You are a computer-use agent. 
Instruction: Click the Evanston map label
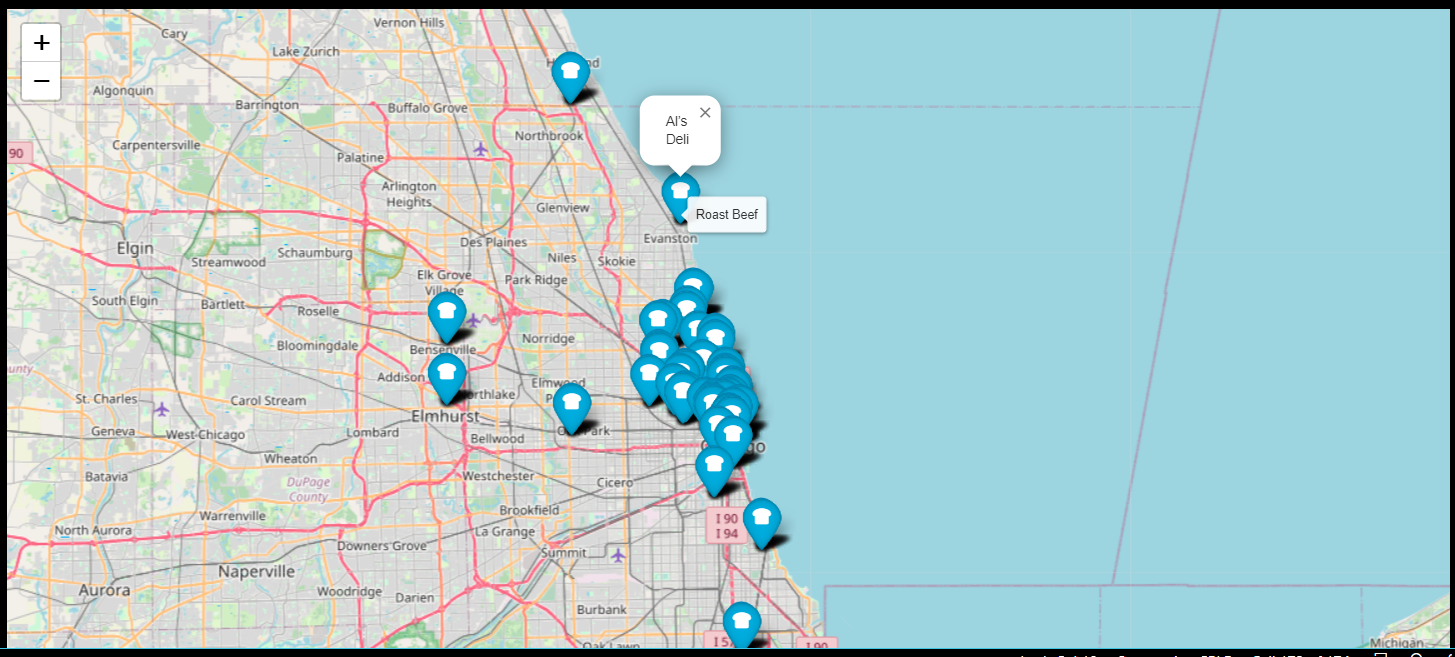pos(670,238)
